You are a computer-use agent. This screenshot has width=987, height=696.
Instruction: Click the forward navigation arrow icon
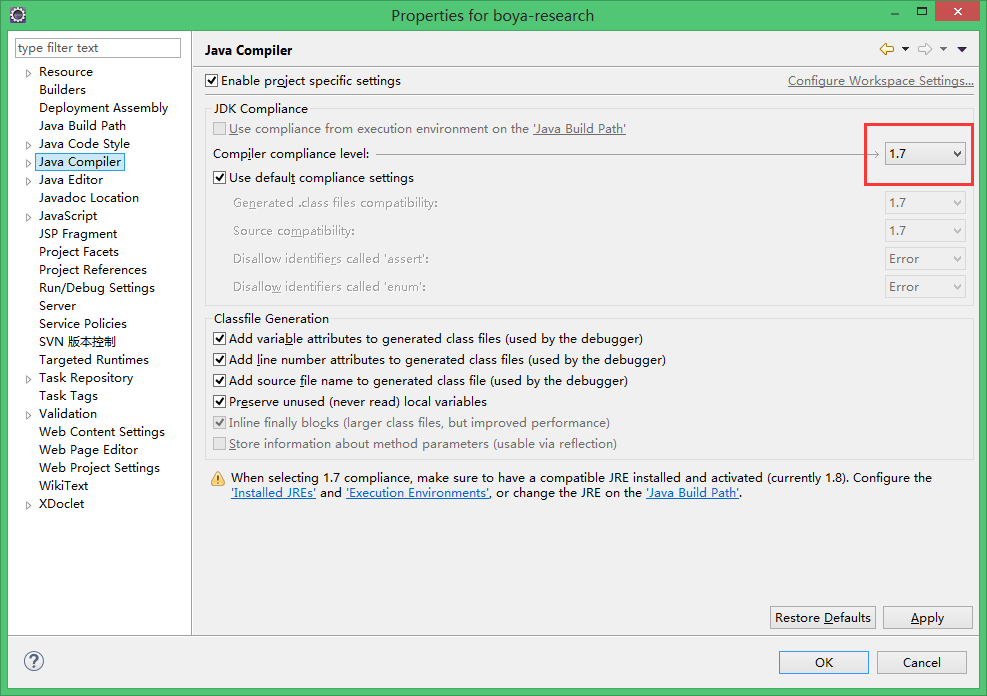925,49
